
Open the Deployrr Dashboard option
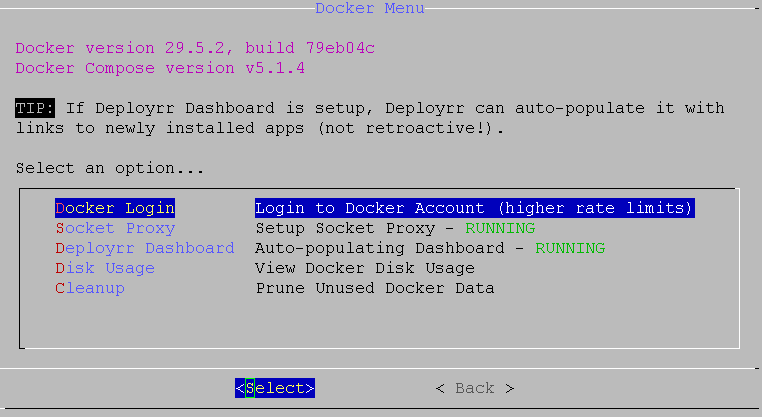145,248
